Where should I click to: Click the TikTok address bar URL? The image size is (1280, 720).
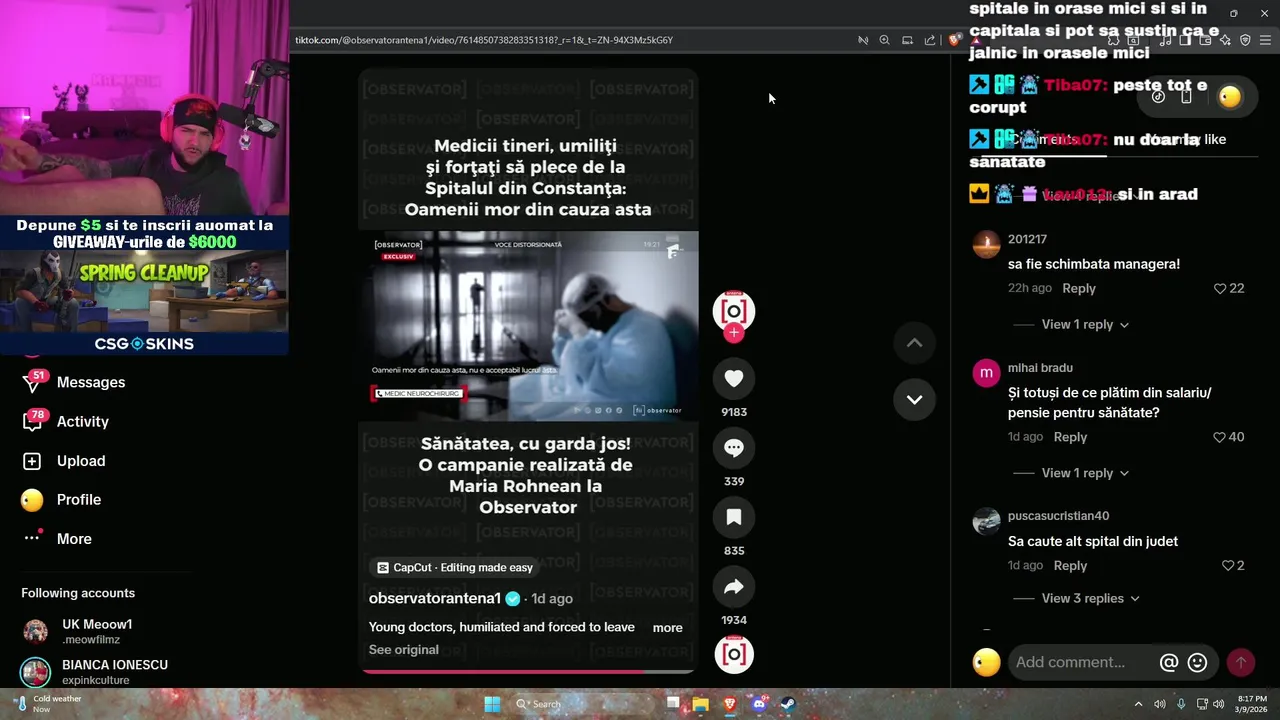(x=484, y=40)
